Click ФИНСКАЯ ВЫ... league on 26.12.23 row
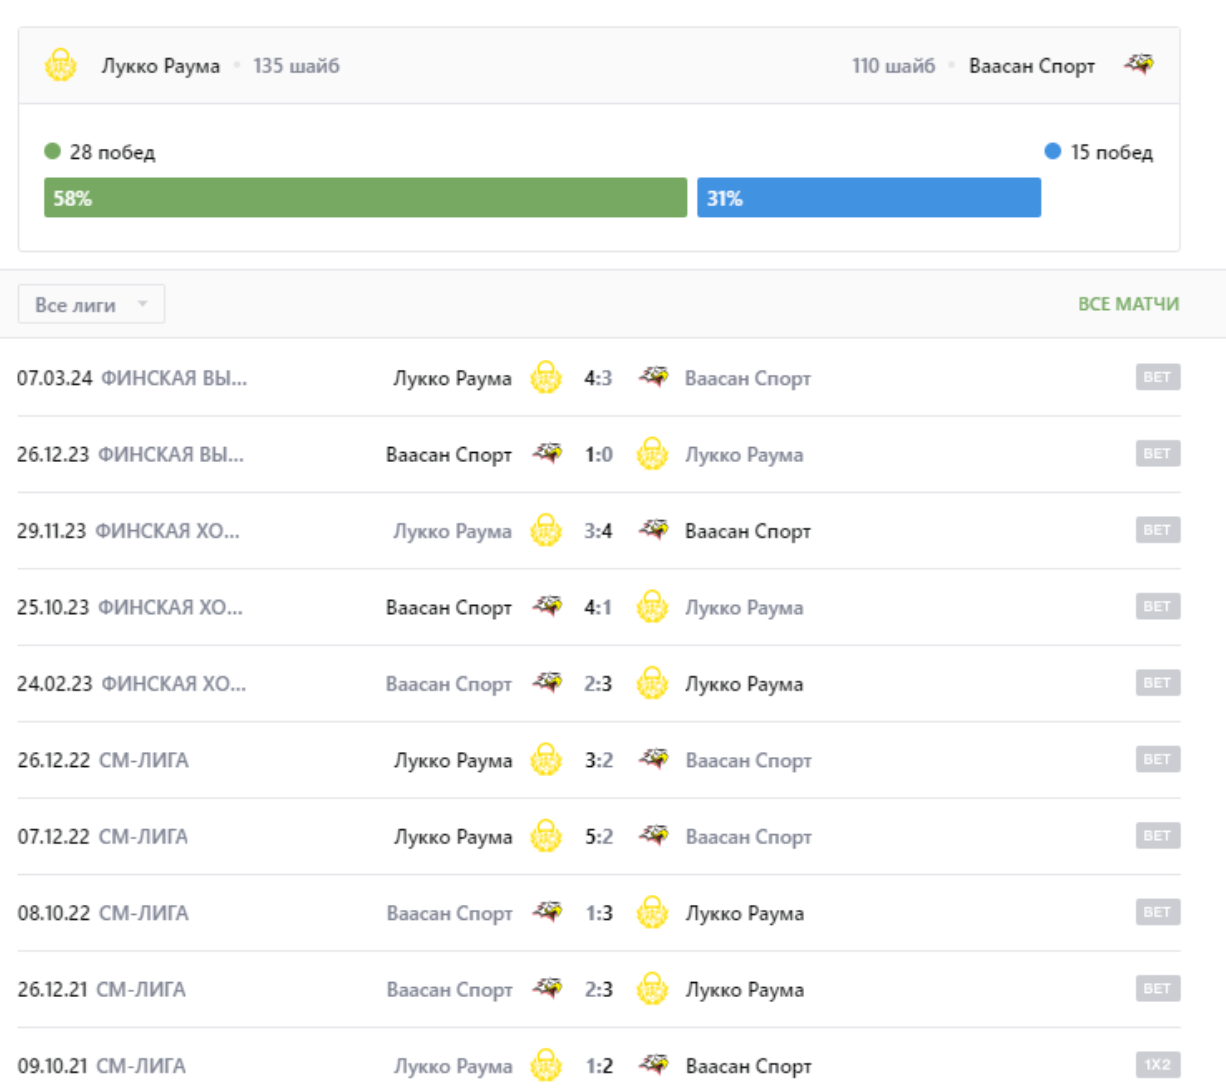The height and width of the screenshot is (1088, 1226). (171, 454)
